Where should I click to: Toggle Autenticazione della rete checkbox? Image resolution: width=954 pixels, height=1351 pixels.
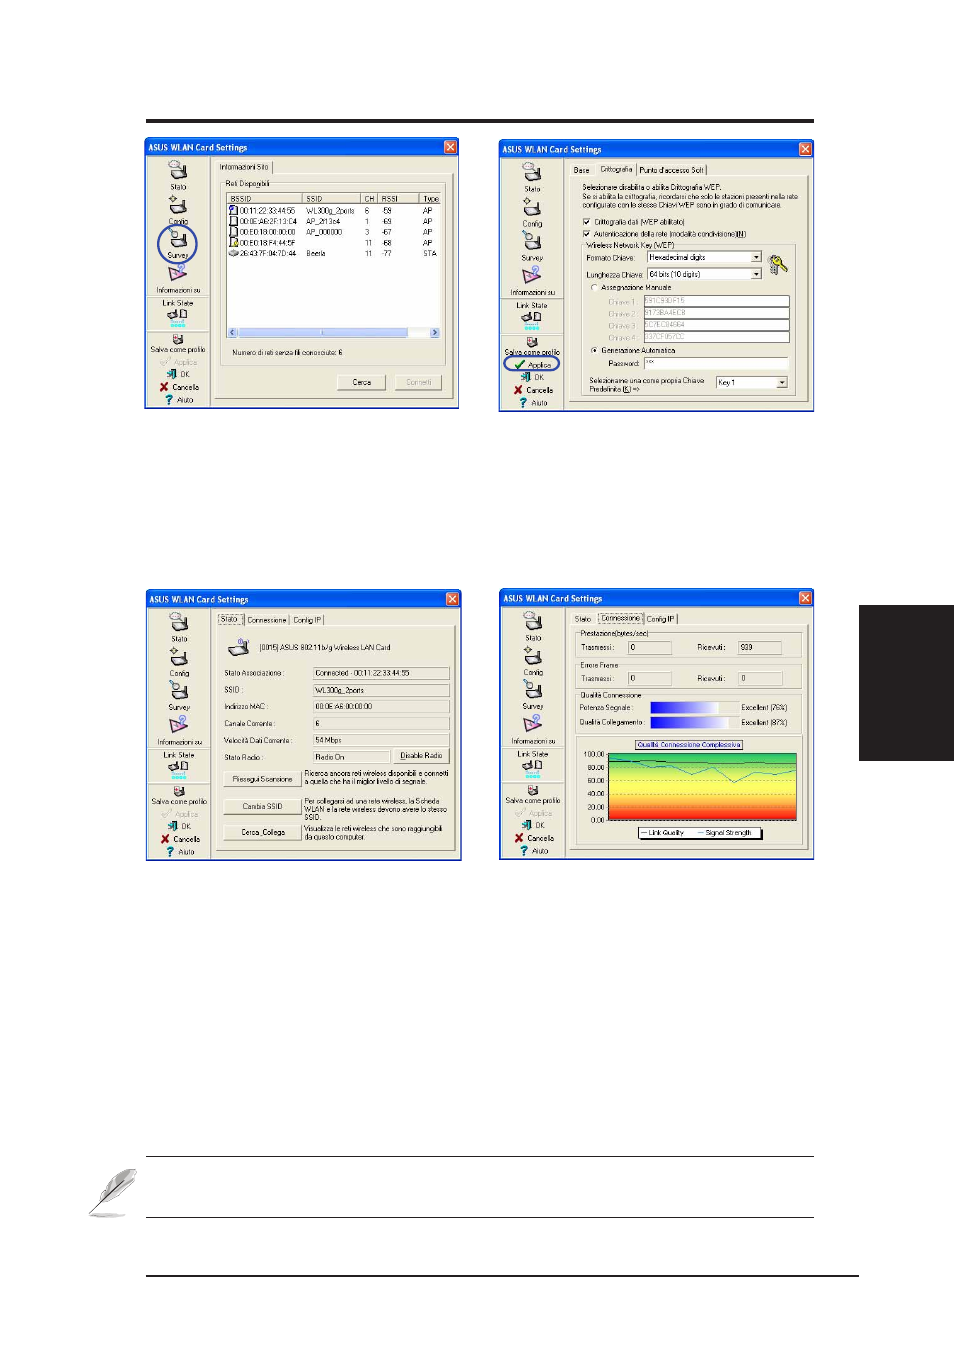[586, 234]
